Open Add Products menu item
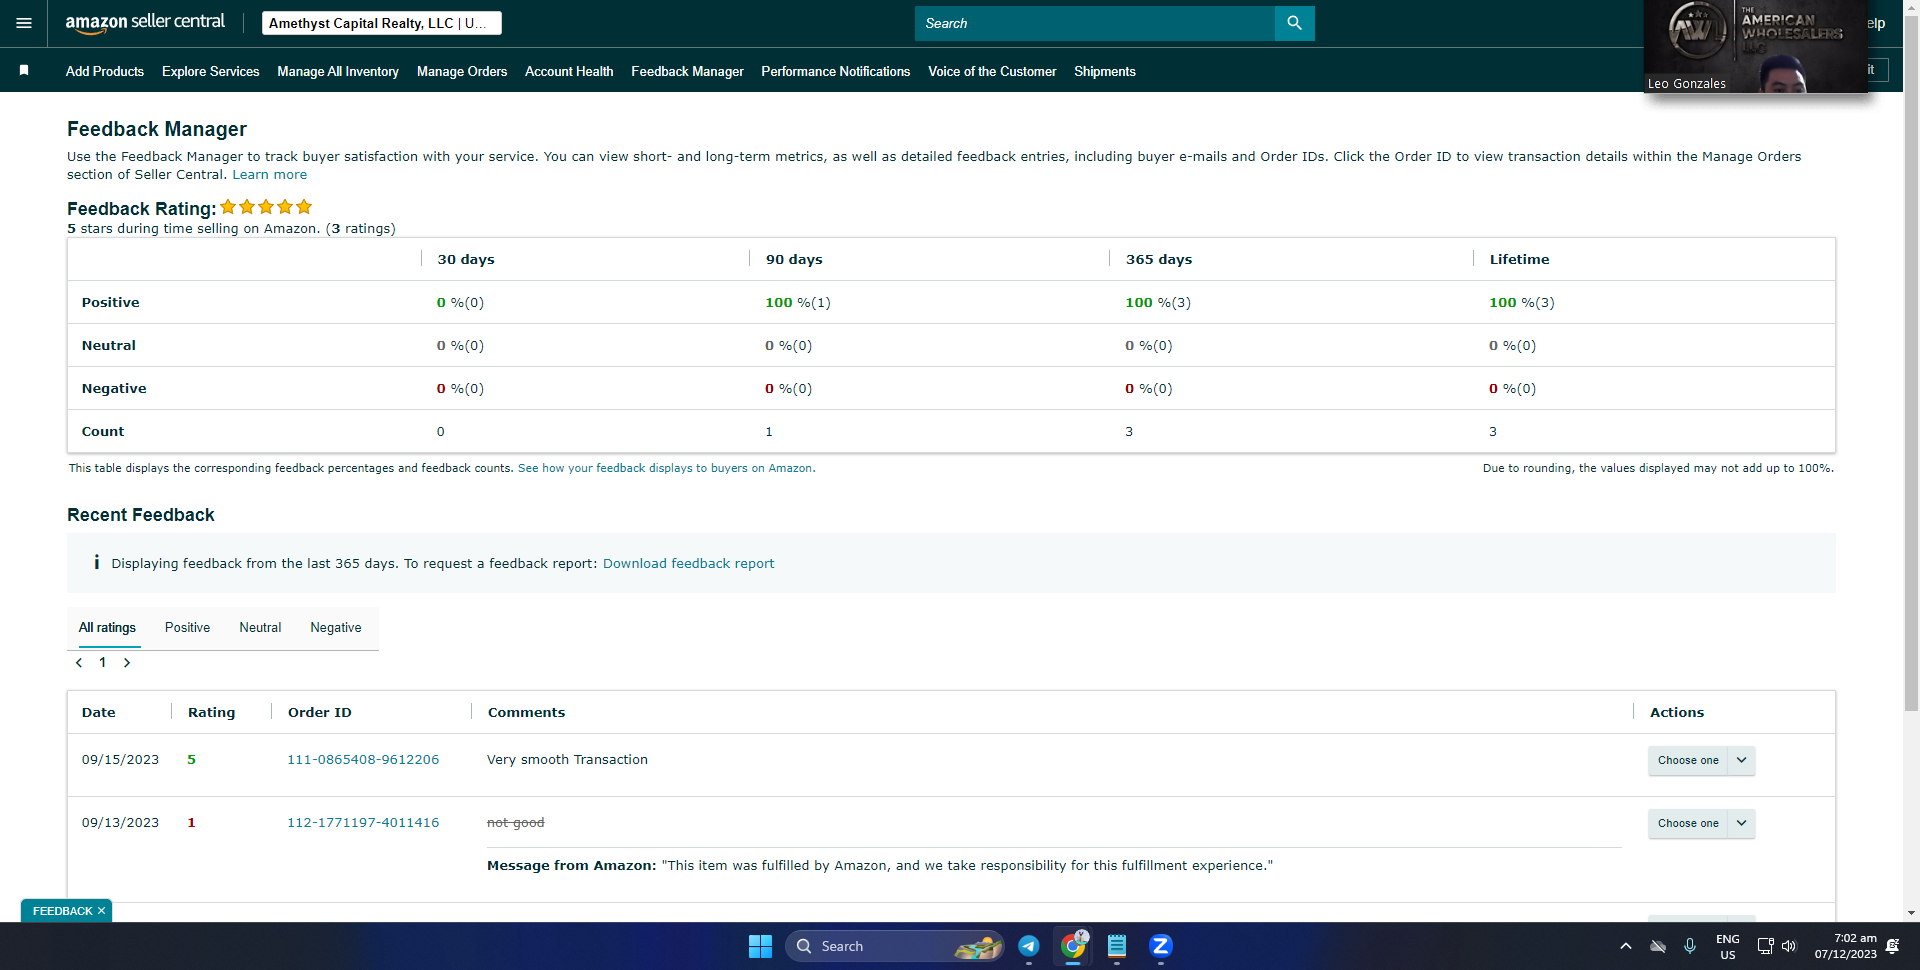 pos(105,71)
